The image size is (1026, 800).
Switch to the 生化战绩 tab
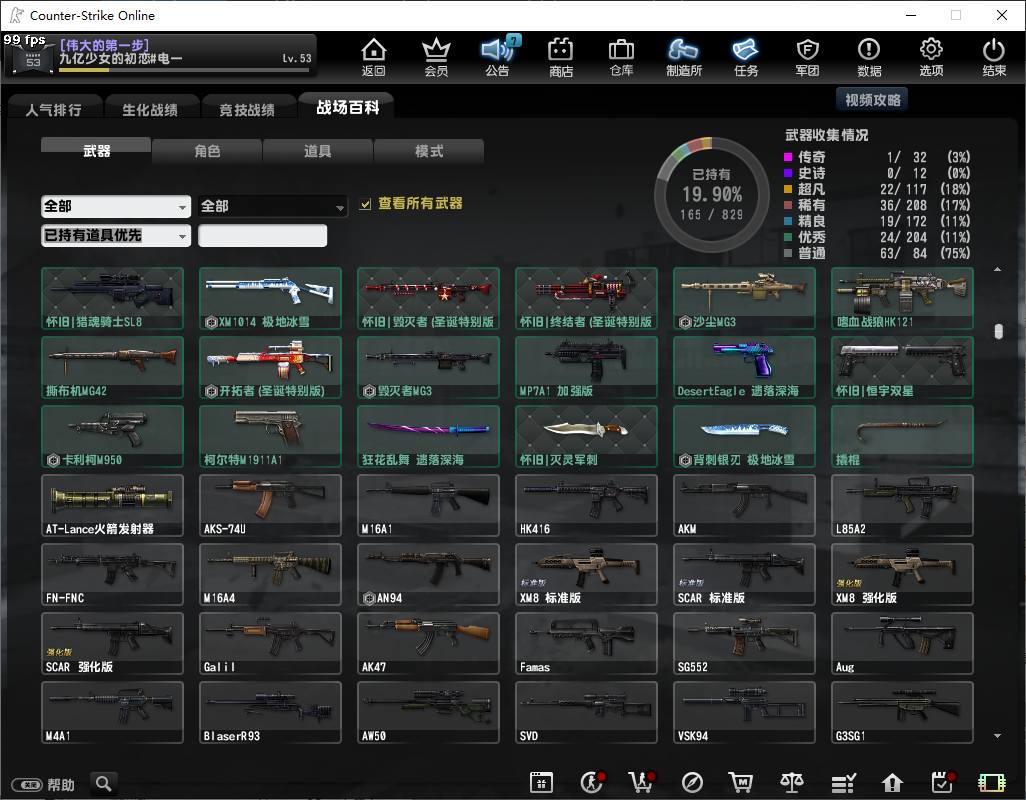[150, 109]
